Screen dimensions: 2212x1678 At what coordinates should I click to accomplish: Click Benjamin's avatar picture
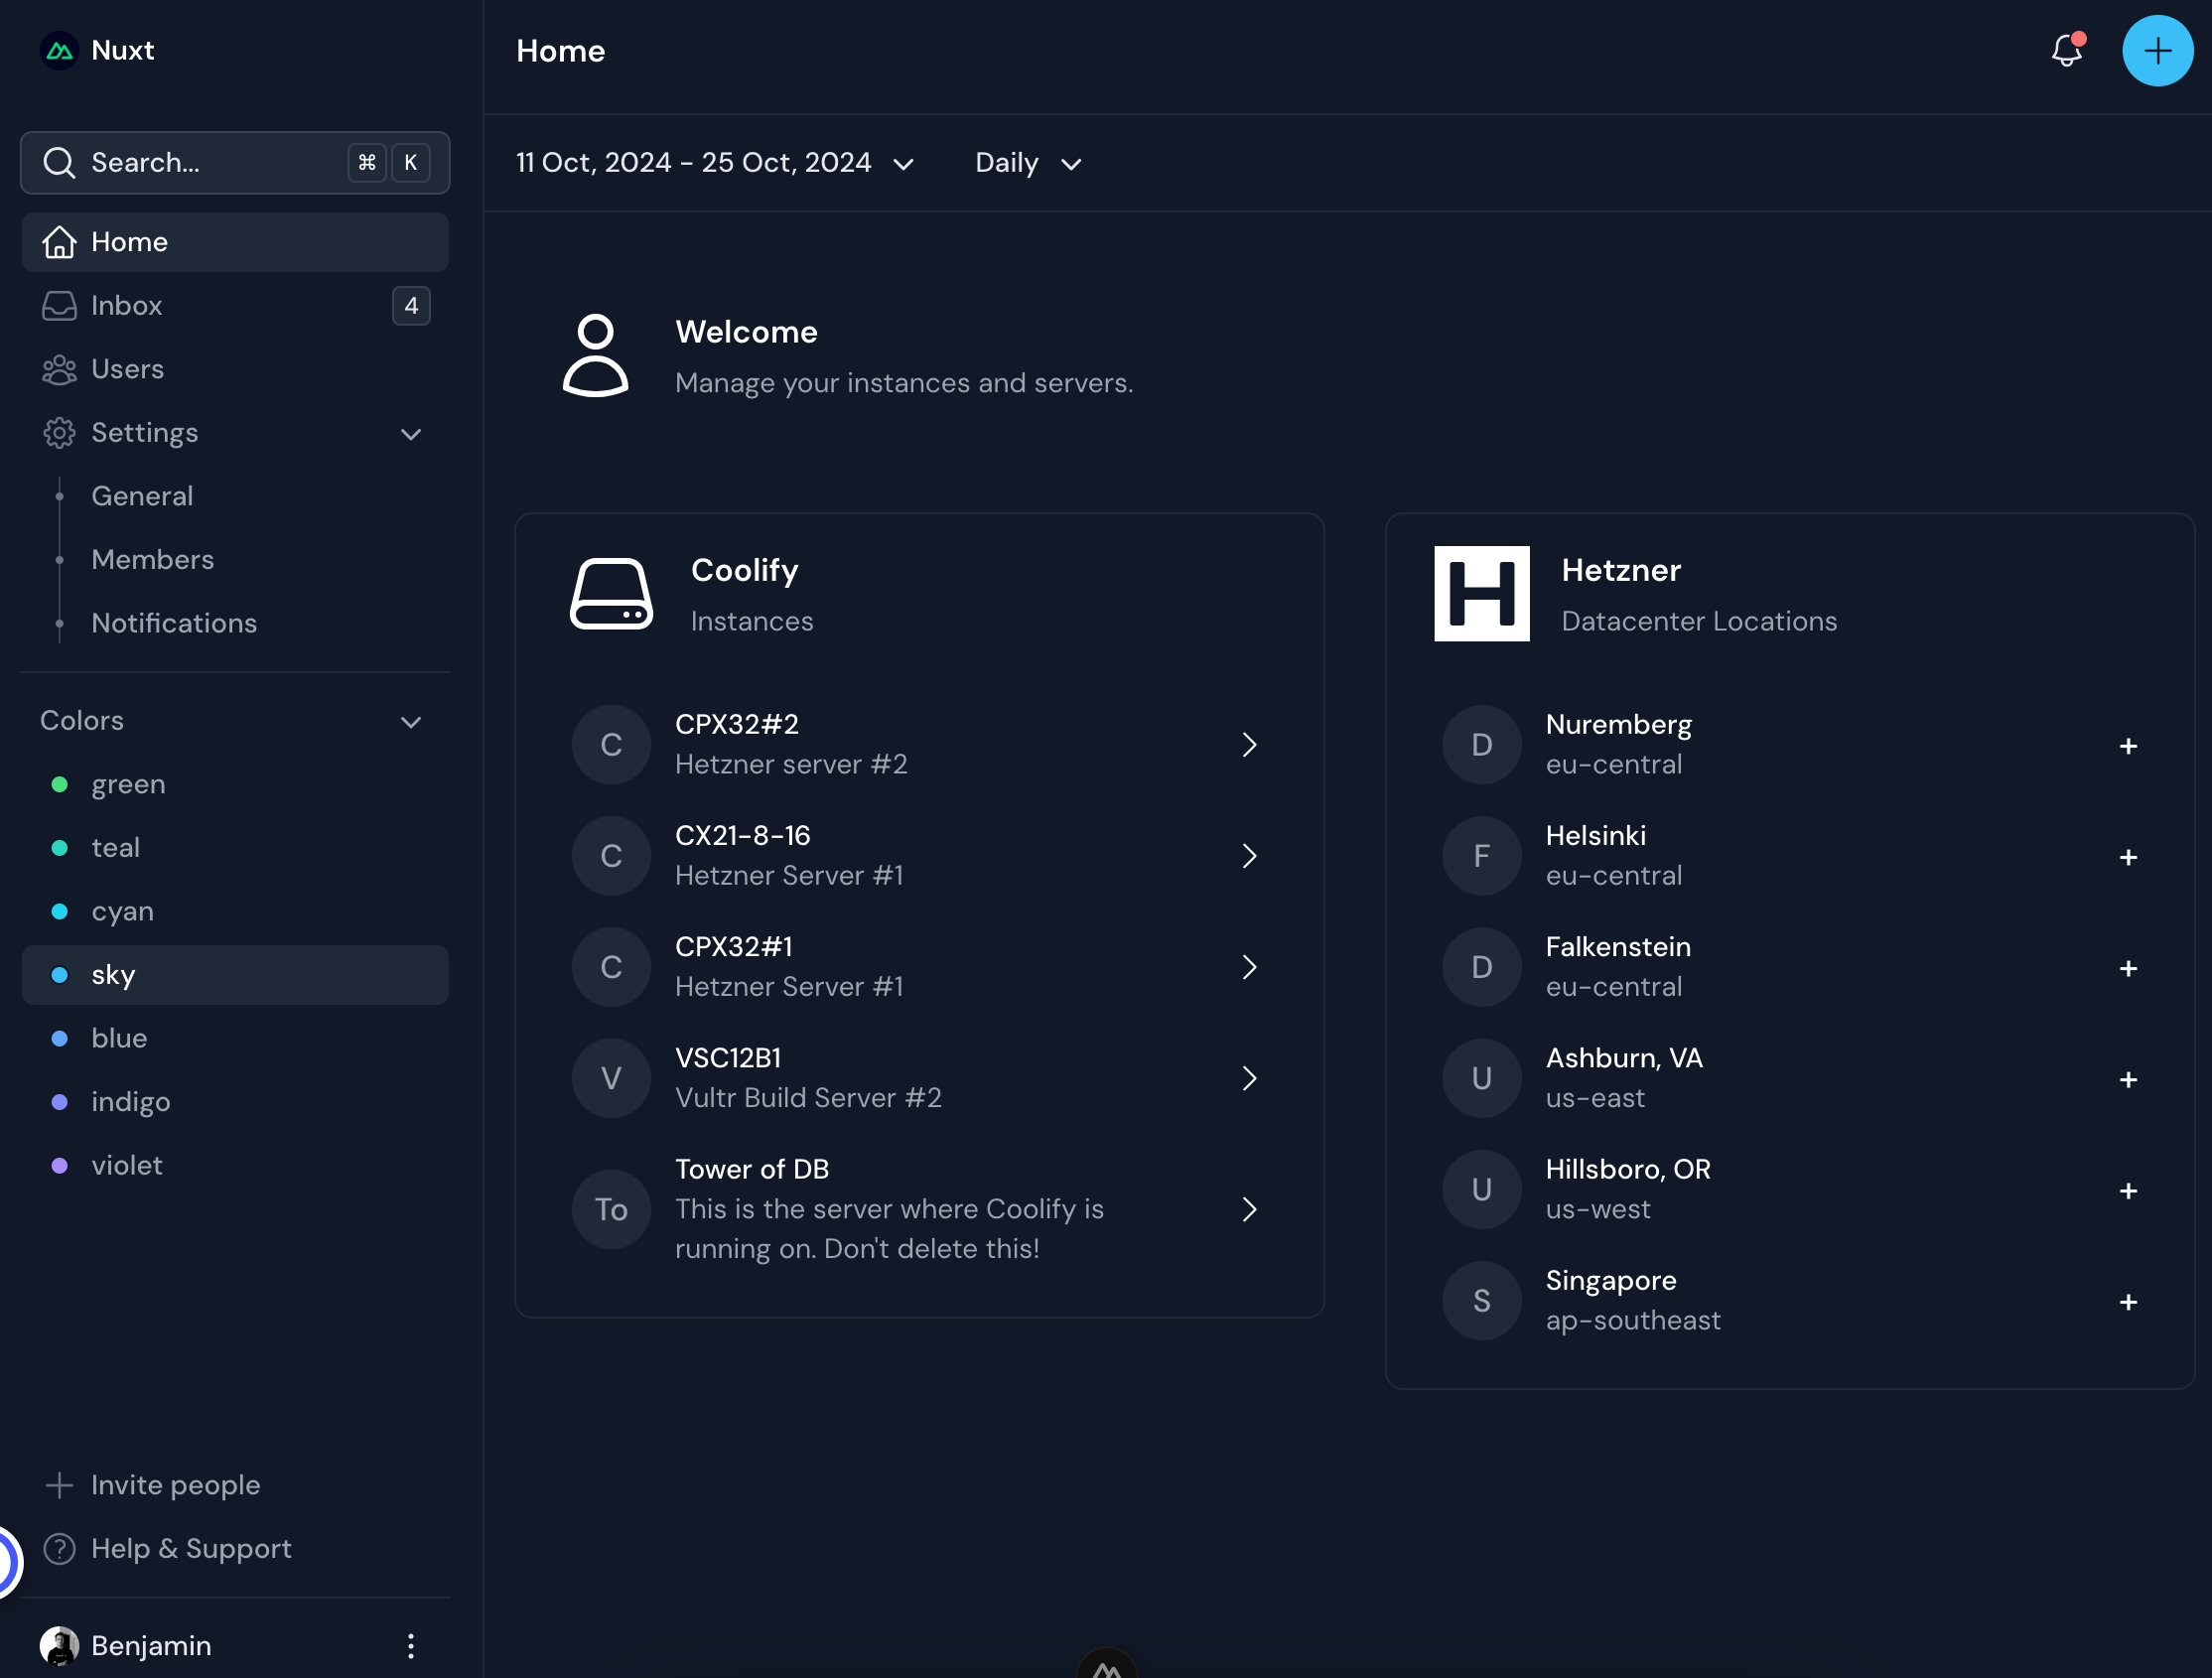click(x=59, y=1646)
